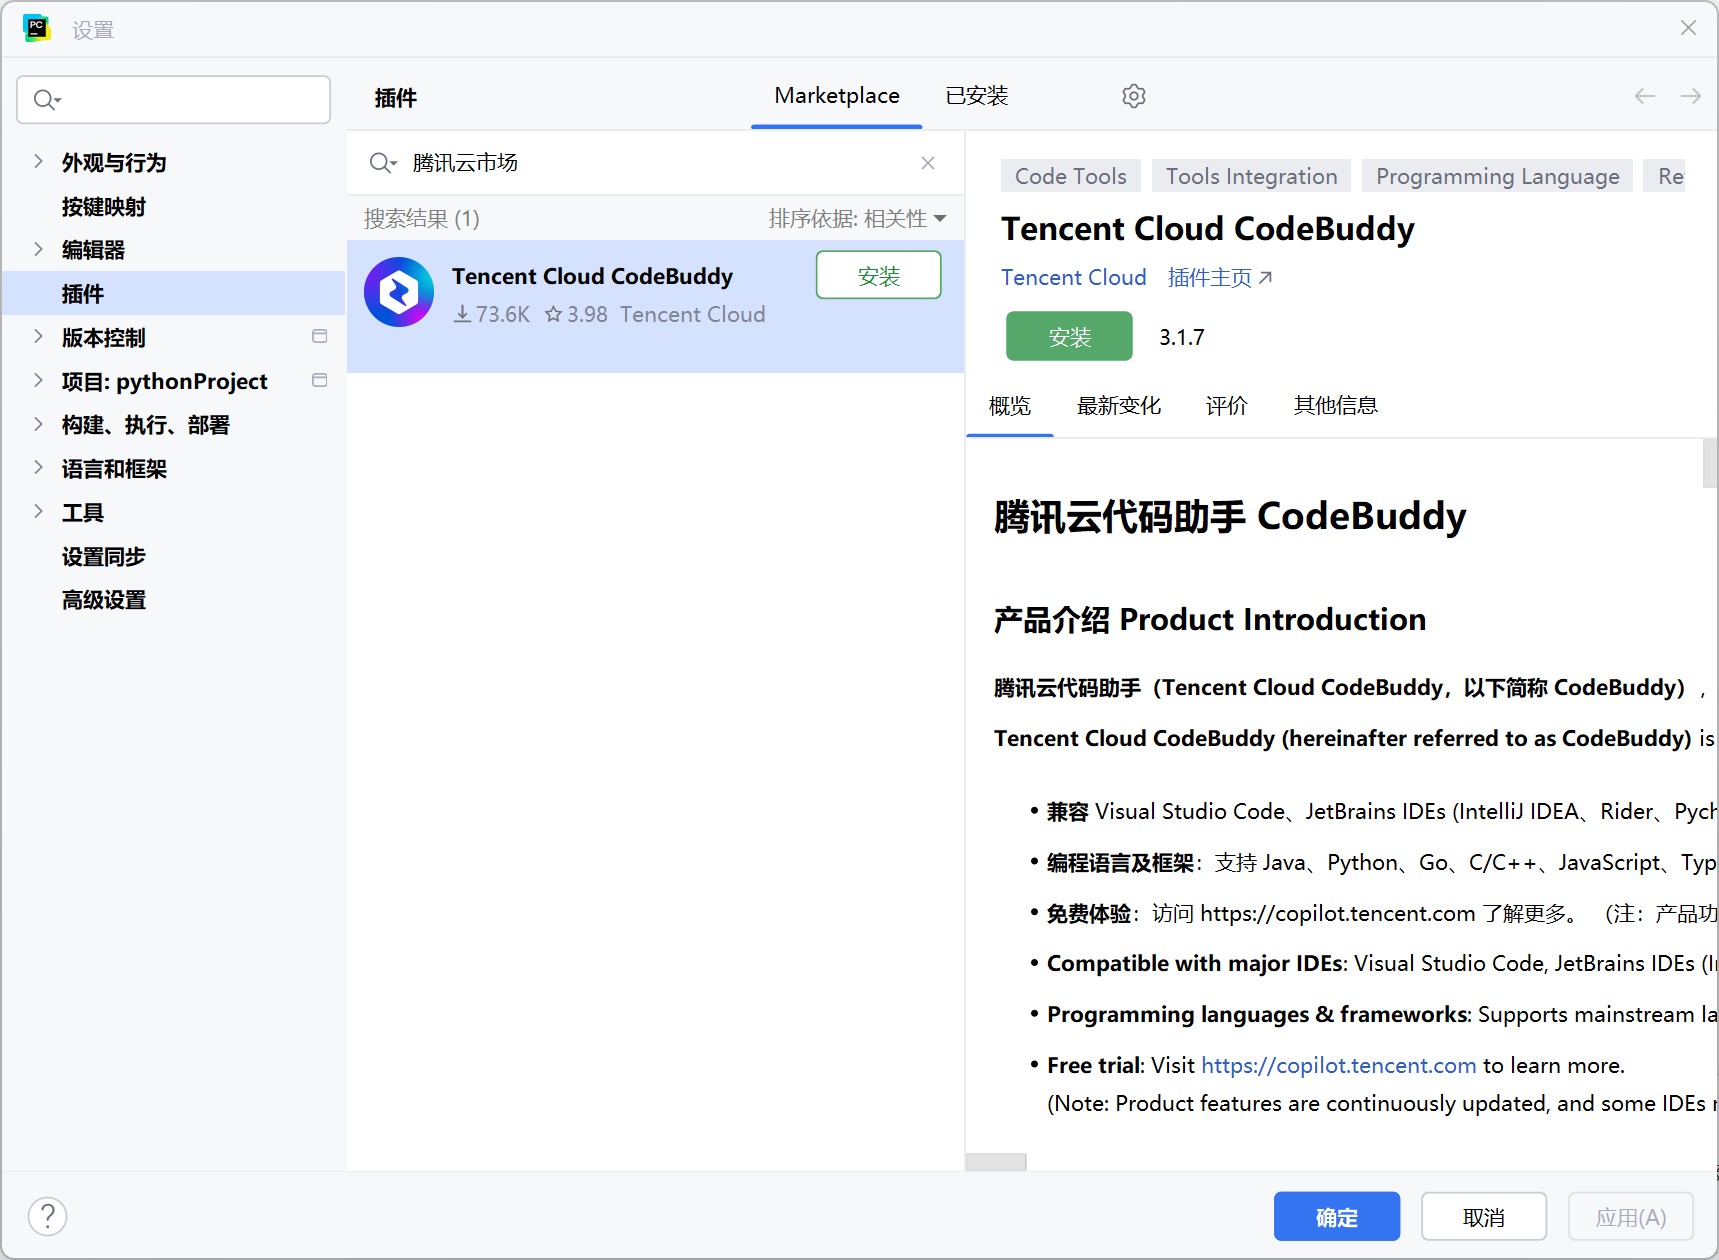Select 按键映射 in the settings tree

pyautogui.click(x=103, y=207)
